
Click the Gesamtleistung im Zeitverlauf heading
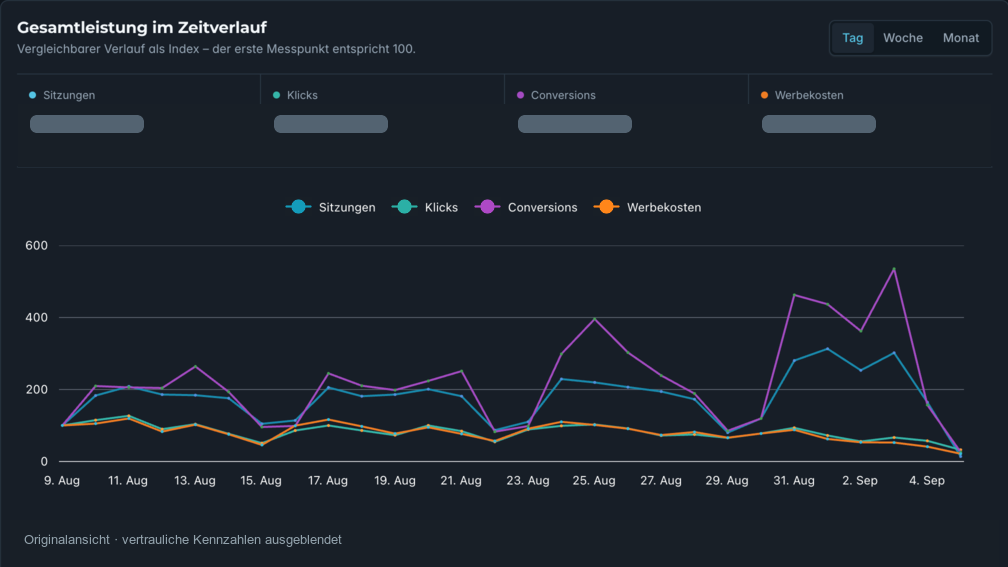coord(141,28)
